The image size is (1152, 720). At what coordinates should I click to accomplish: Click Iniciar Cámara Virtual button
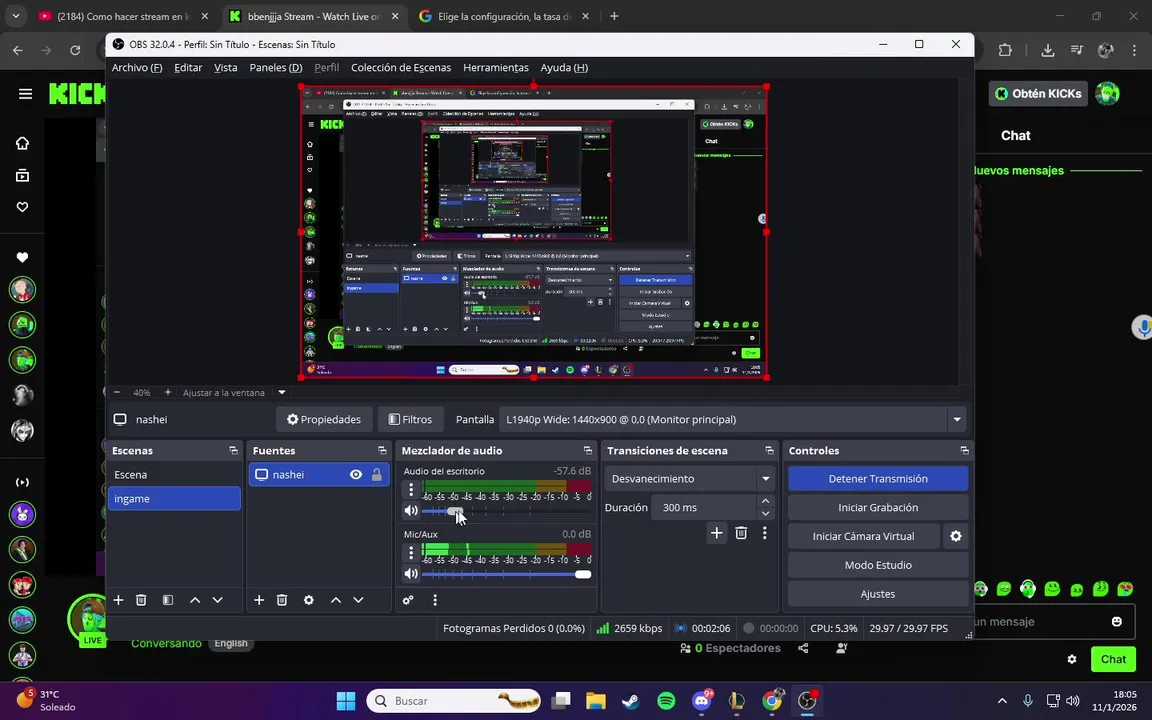pos(863,536)
